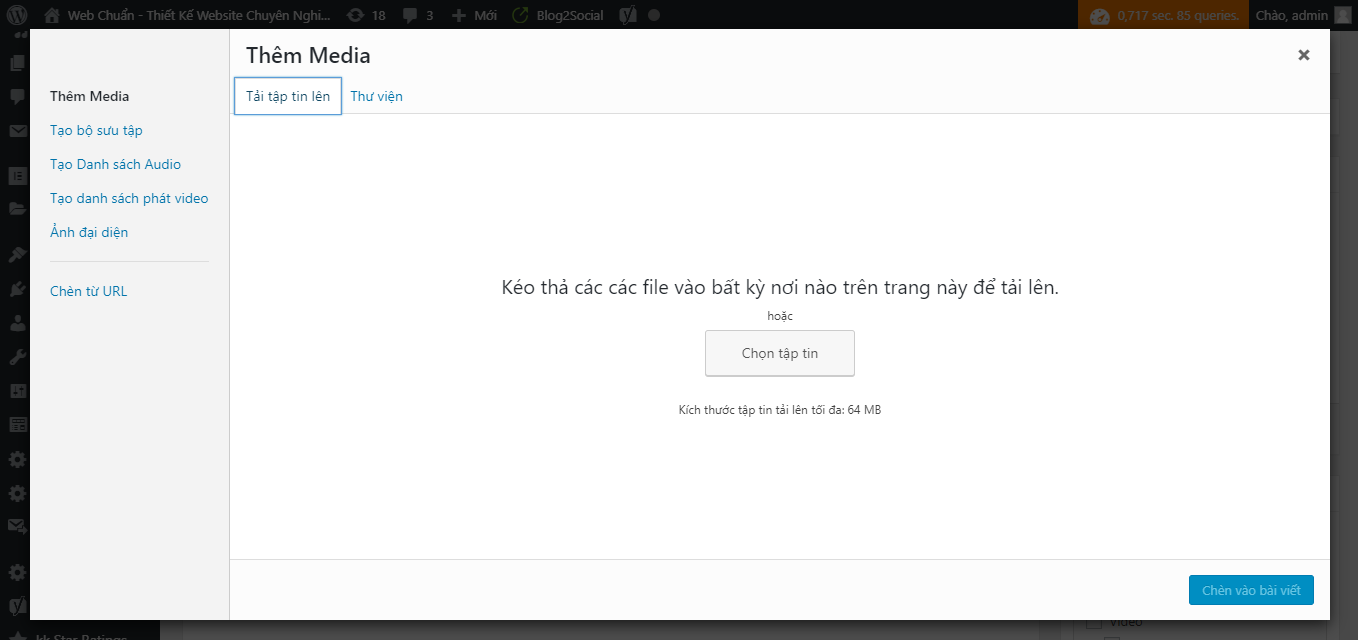Click the Blog2Social admin bar icon

[520, 15]
